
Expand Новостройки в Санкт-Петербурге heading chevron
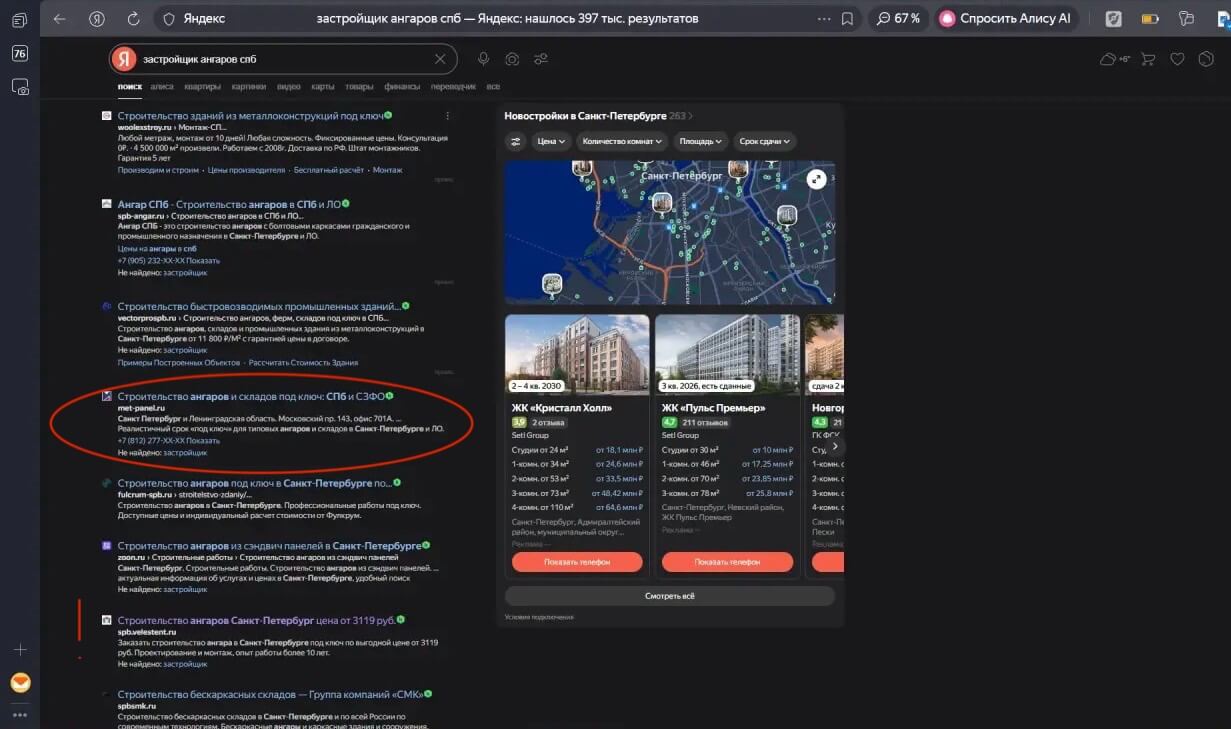pos(690,117)
